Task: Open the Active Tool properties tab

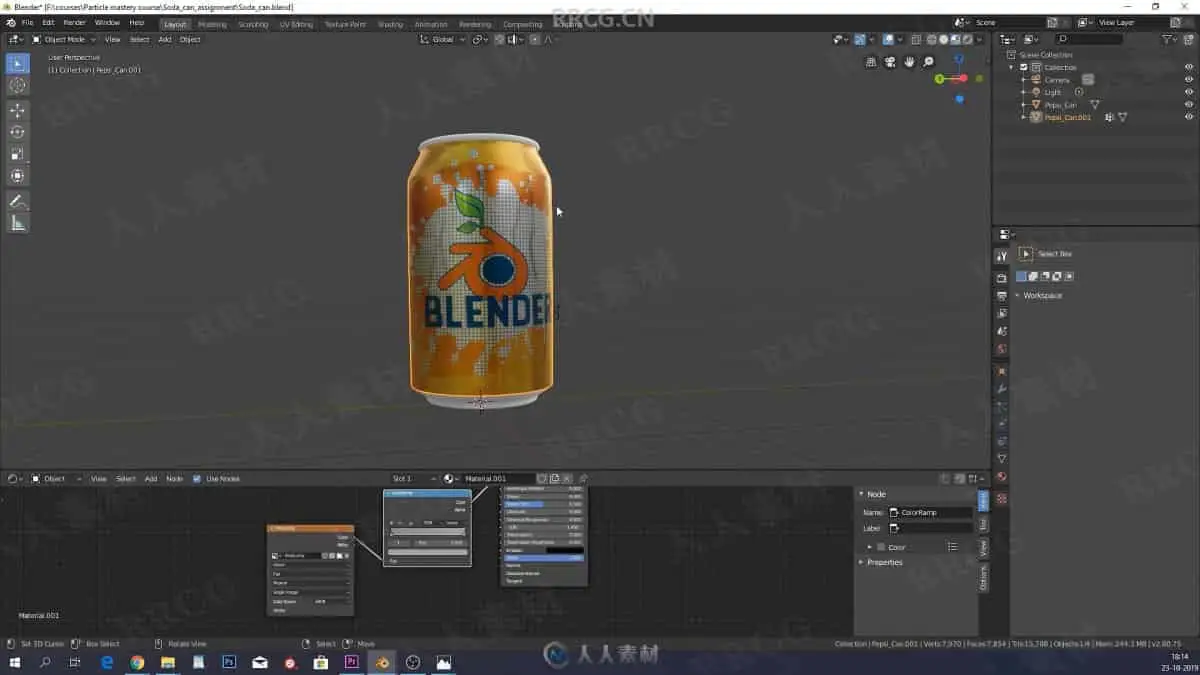Action: (1001, 257)
